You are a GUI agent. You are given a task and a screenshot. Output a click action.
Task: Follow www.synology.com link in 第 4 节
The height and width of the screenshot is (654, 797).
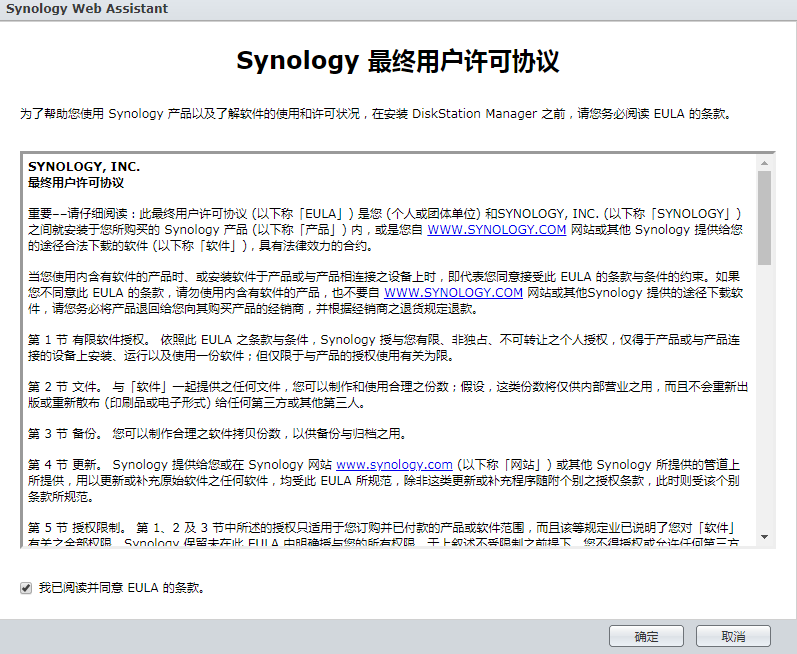tap(394, 464)
